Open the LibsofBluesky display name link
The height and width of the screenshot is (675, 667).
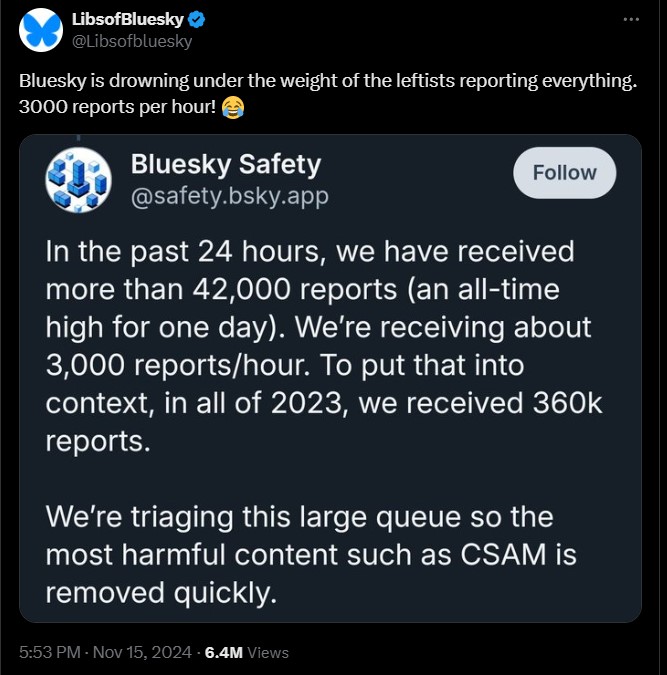128,19
